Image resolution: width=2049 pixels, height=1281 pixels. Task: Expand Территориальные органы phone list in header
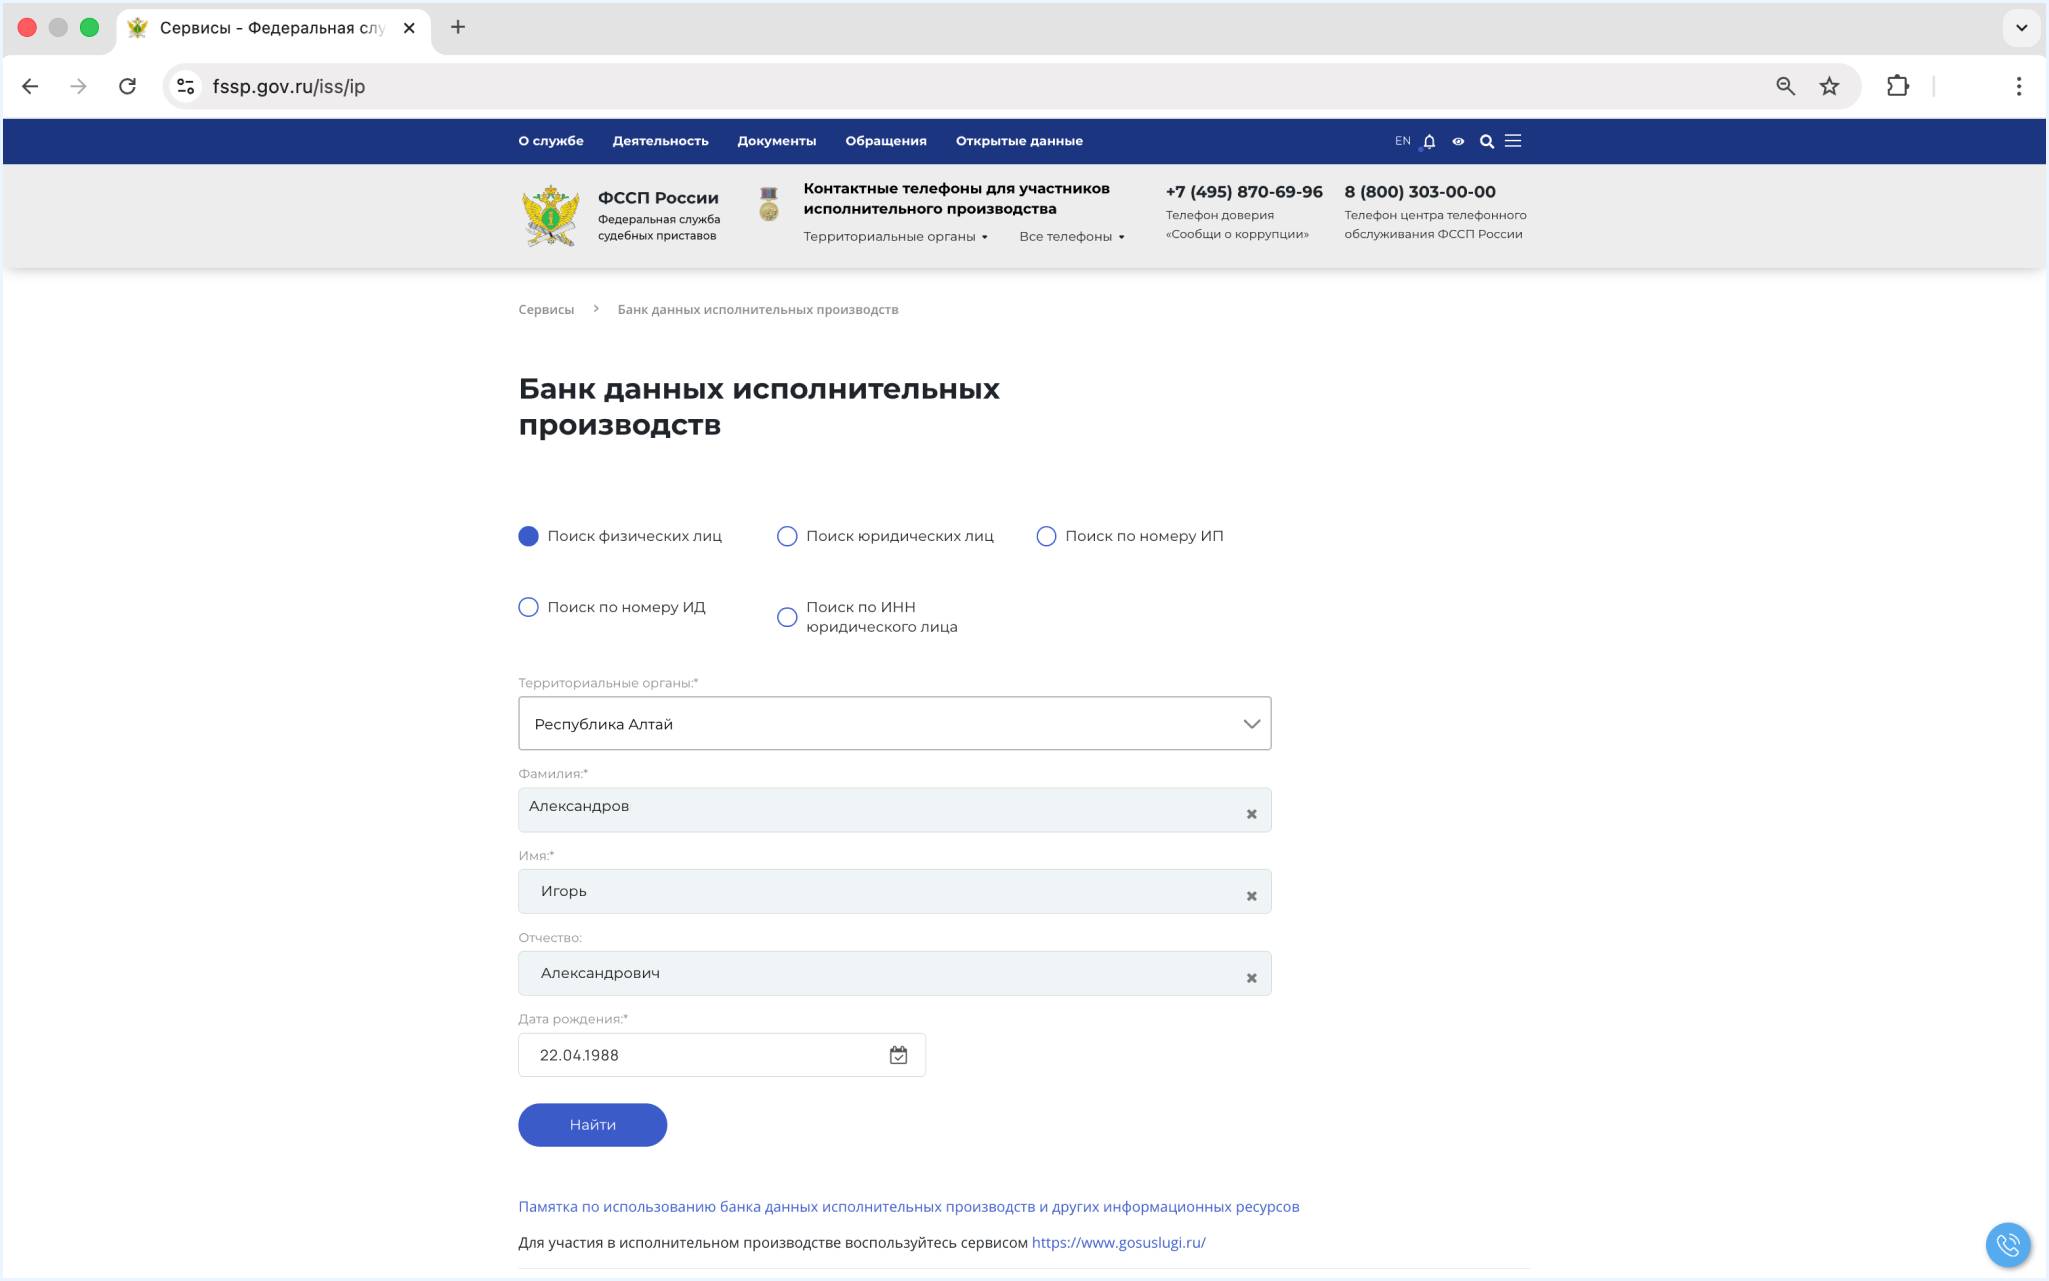(895, 236)
